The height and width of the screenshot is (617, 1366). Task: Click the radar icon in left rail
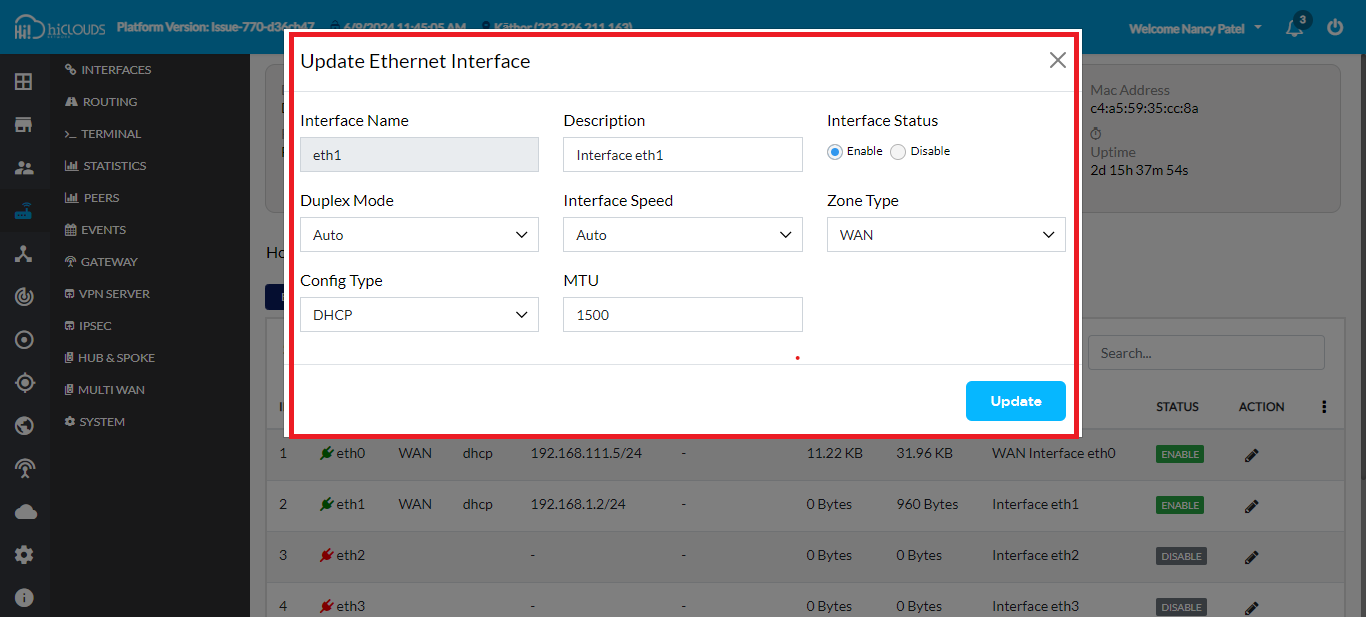[x=24, y=297]
